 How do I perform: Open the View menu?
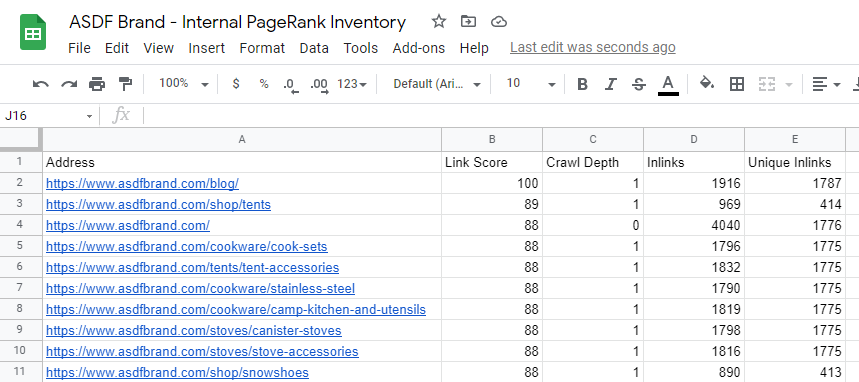tap(158, 48)
